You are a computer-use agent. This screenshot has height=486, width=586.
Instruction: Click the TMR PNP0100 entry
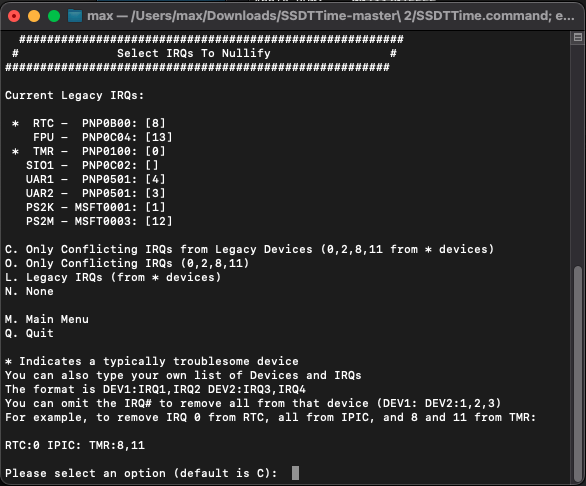pyautogui.click(x=89, y=151)
